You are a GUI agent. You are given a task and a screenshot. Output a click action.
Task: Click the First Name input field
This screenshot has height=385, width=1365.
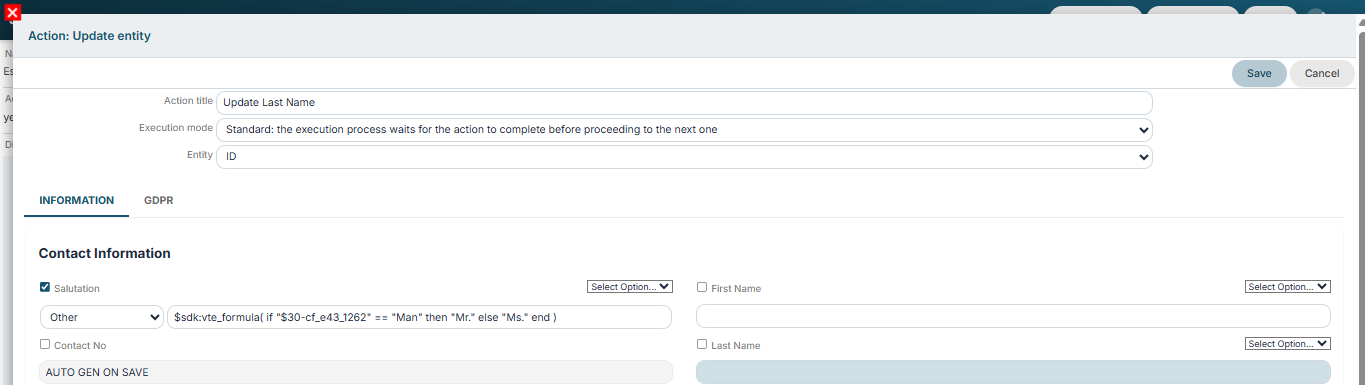pos(1013,316)
